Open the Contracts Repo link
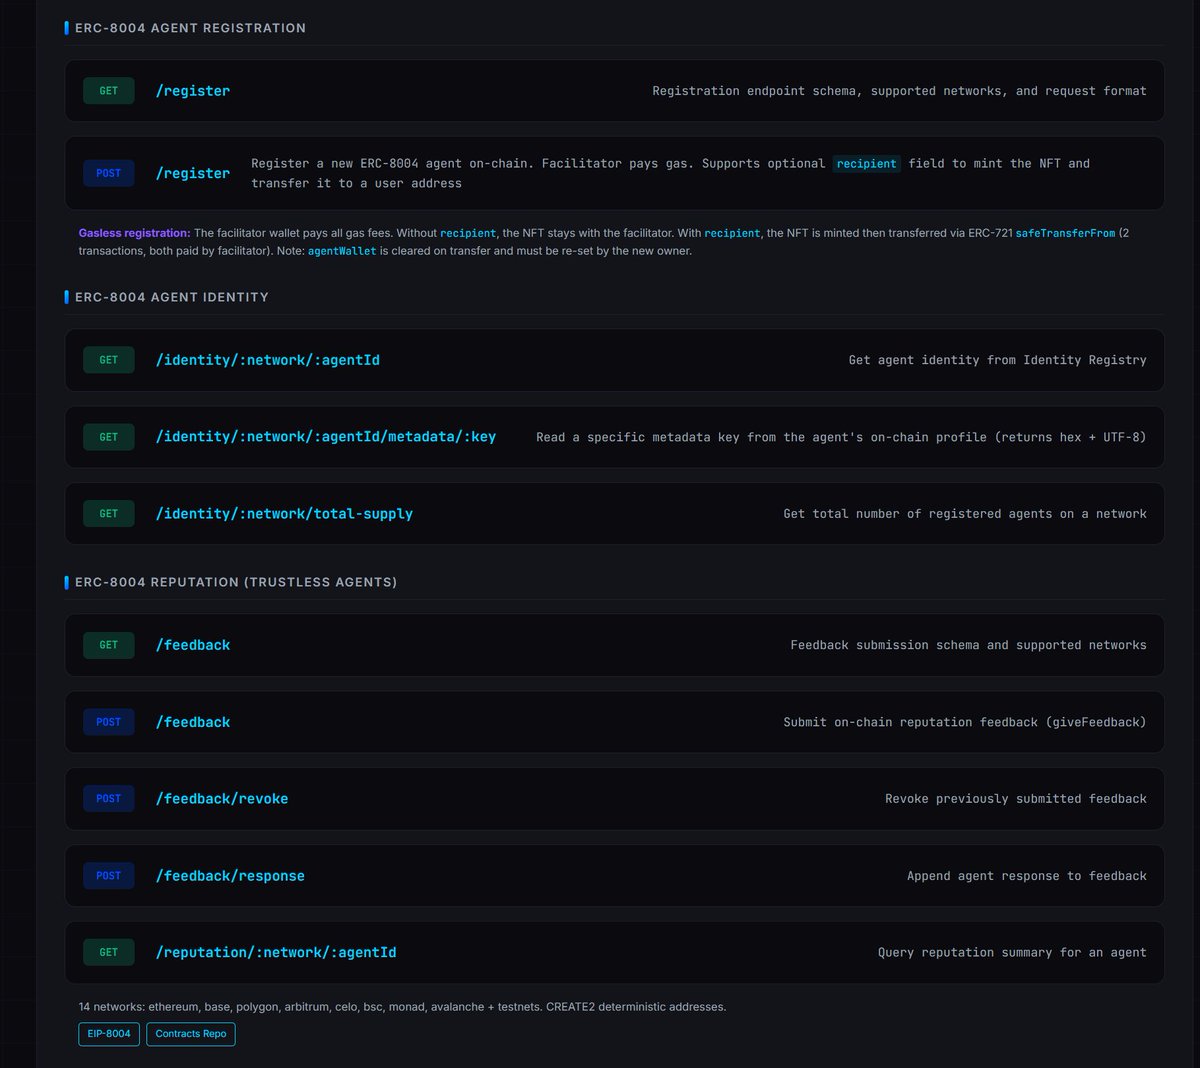 pos(191,1034)
